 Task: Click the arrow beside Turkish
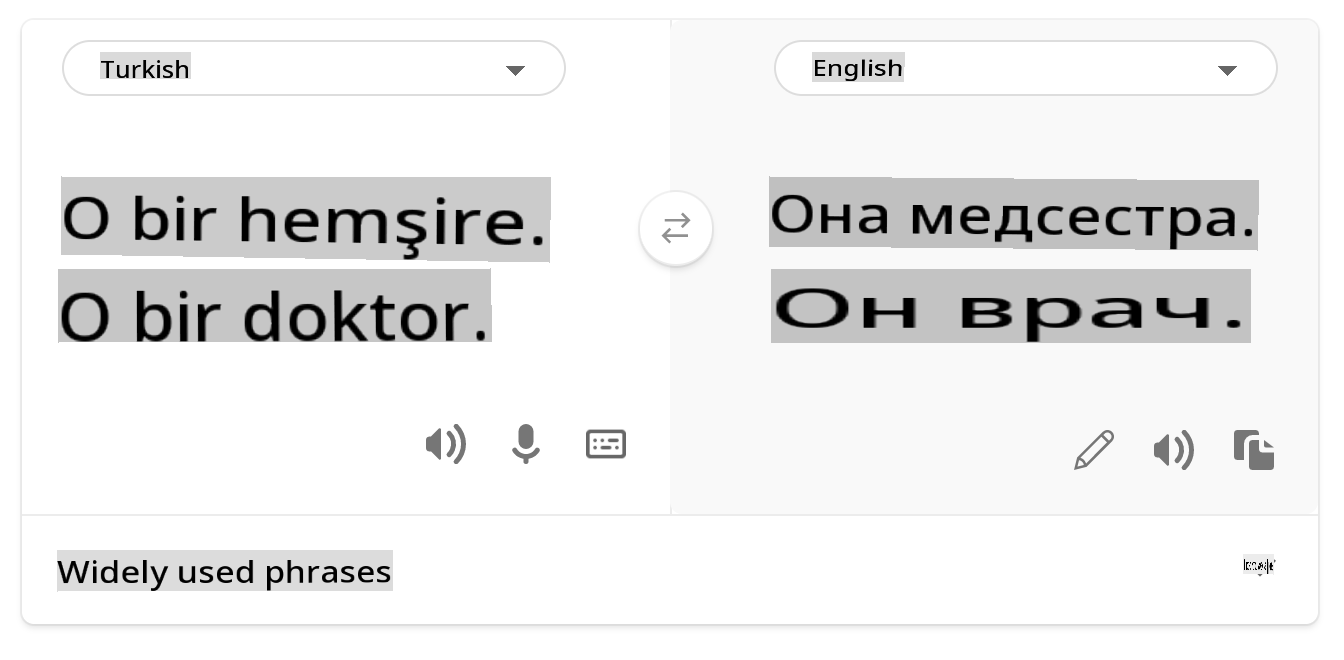coord(515,70)
